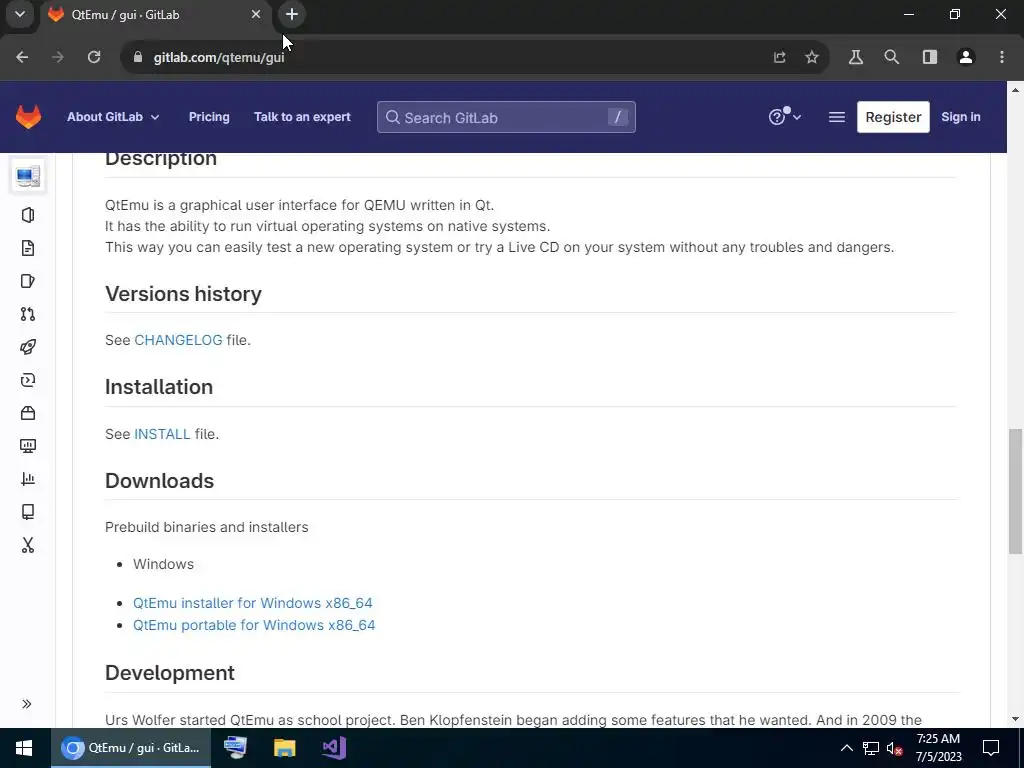Open Monitor icon in the sidebar
The width and height of the screenshot is (1024, 768).
(x=28, y=446)
